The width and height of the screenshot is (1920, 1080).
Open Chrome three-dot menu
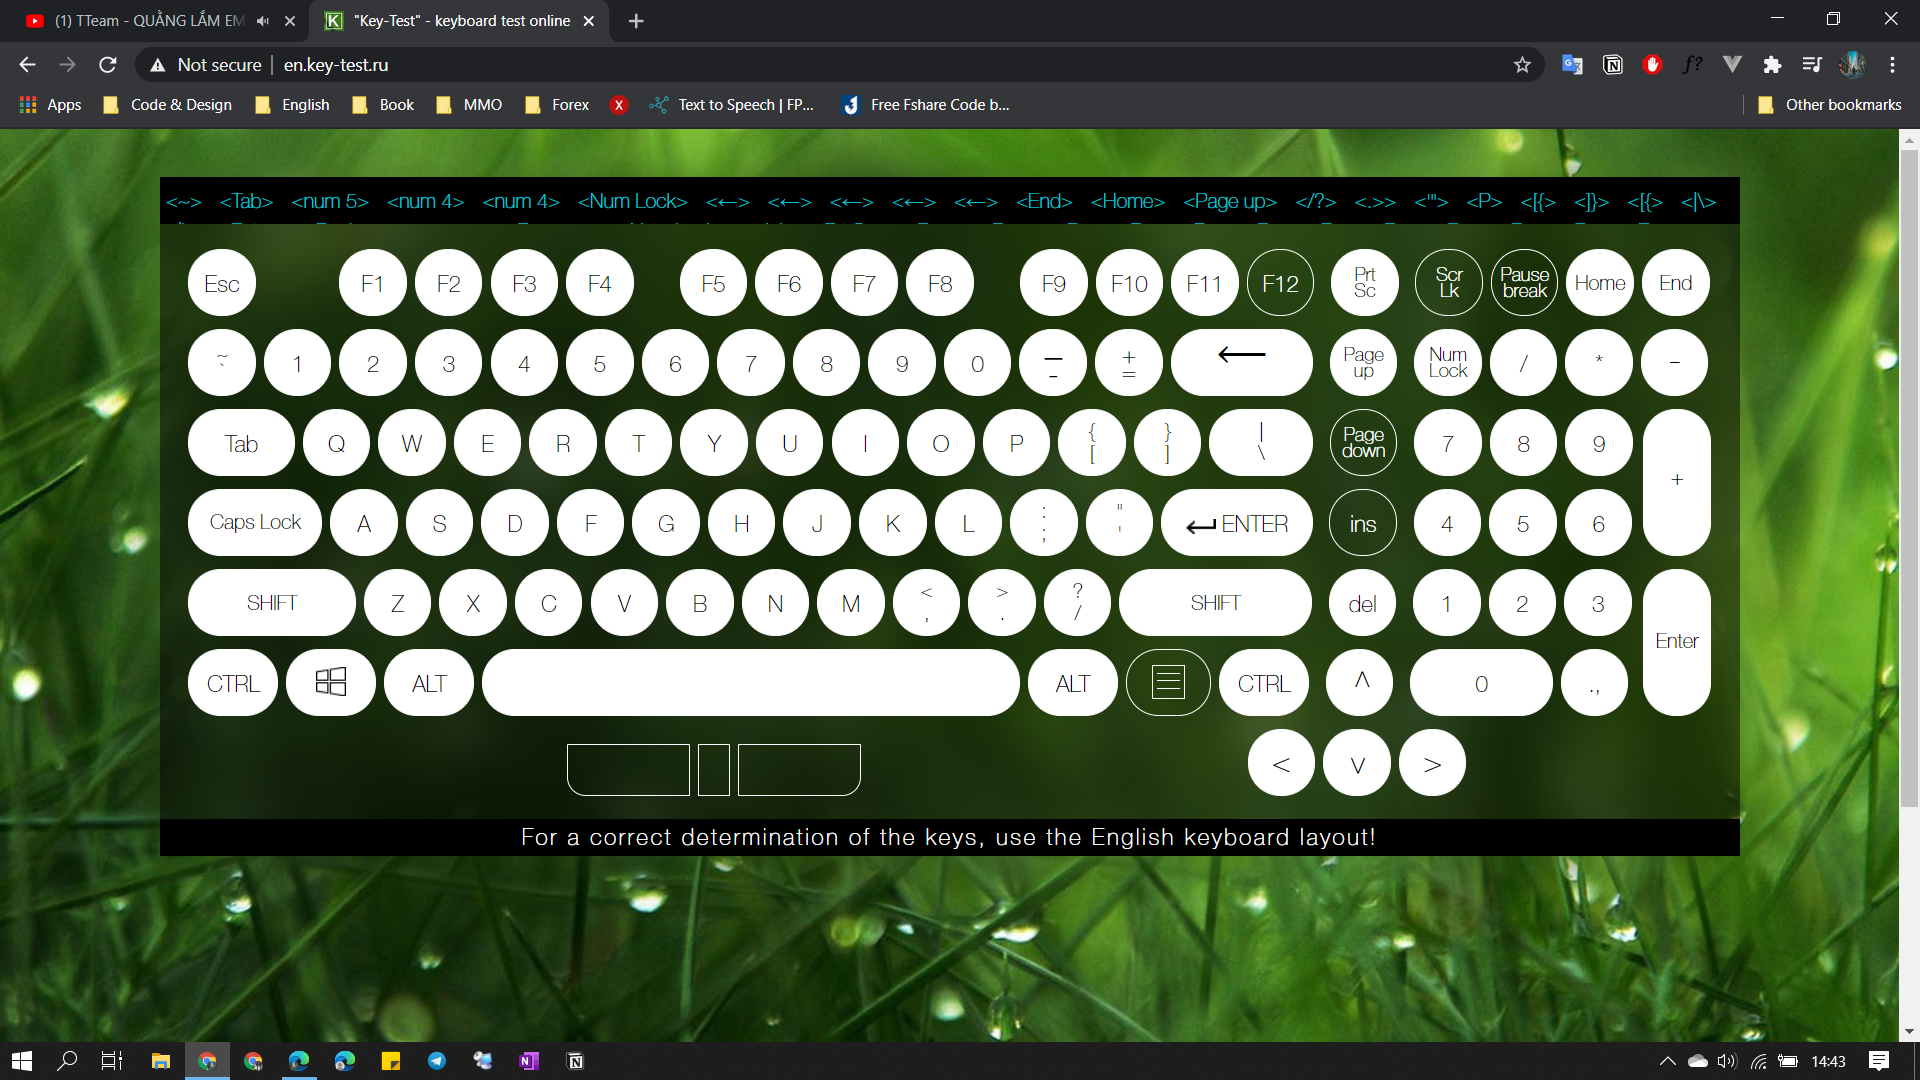pyautogui.click(x=1892, y=65)
